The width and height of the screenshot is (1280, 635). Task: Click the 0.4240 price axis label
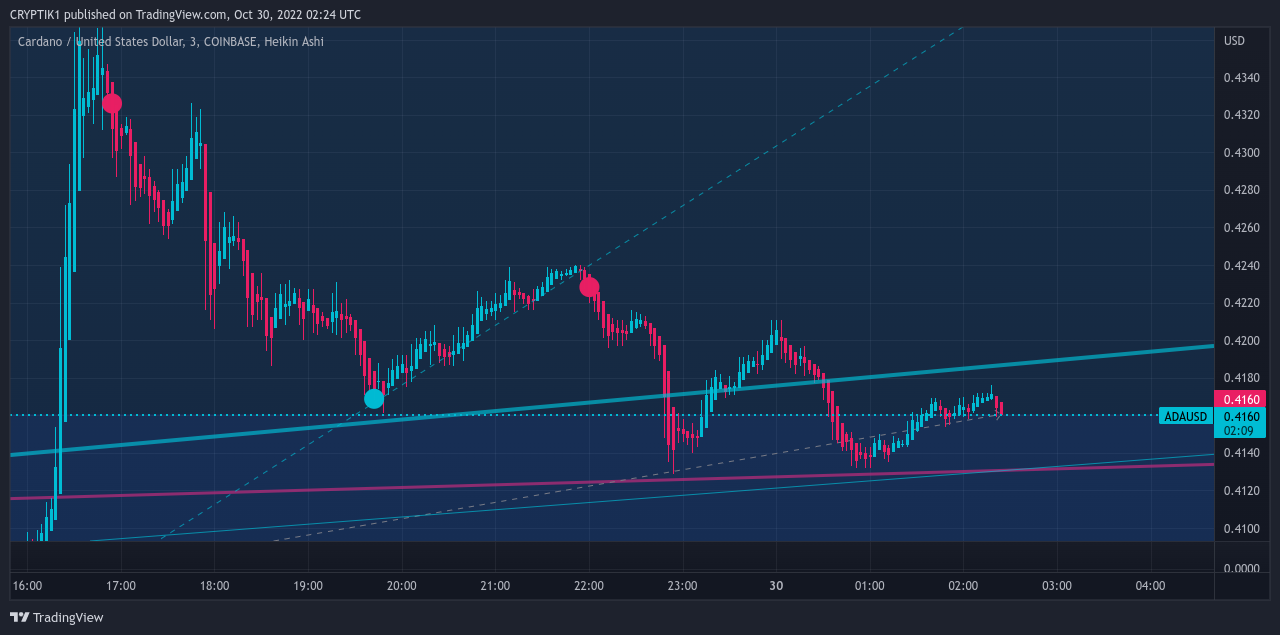pos(1241,266)
